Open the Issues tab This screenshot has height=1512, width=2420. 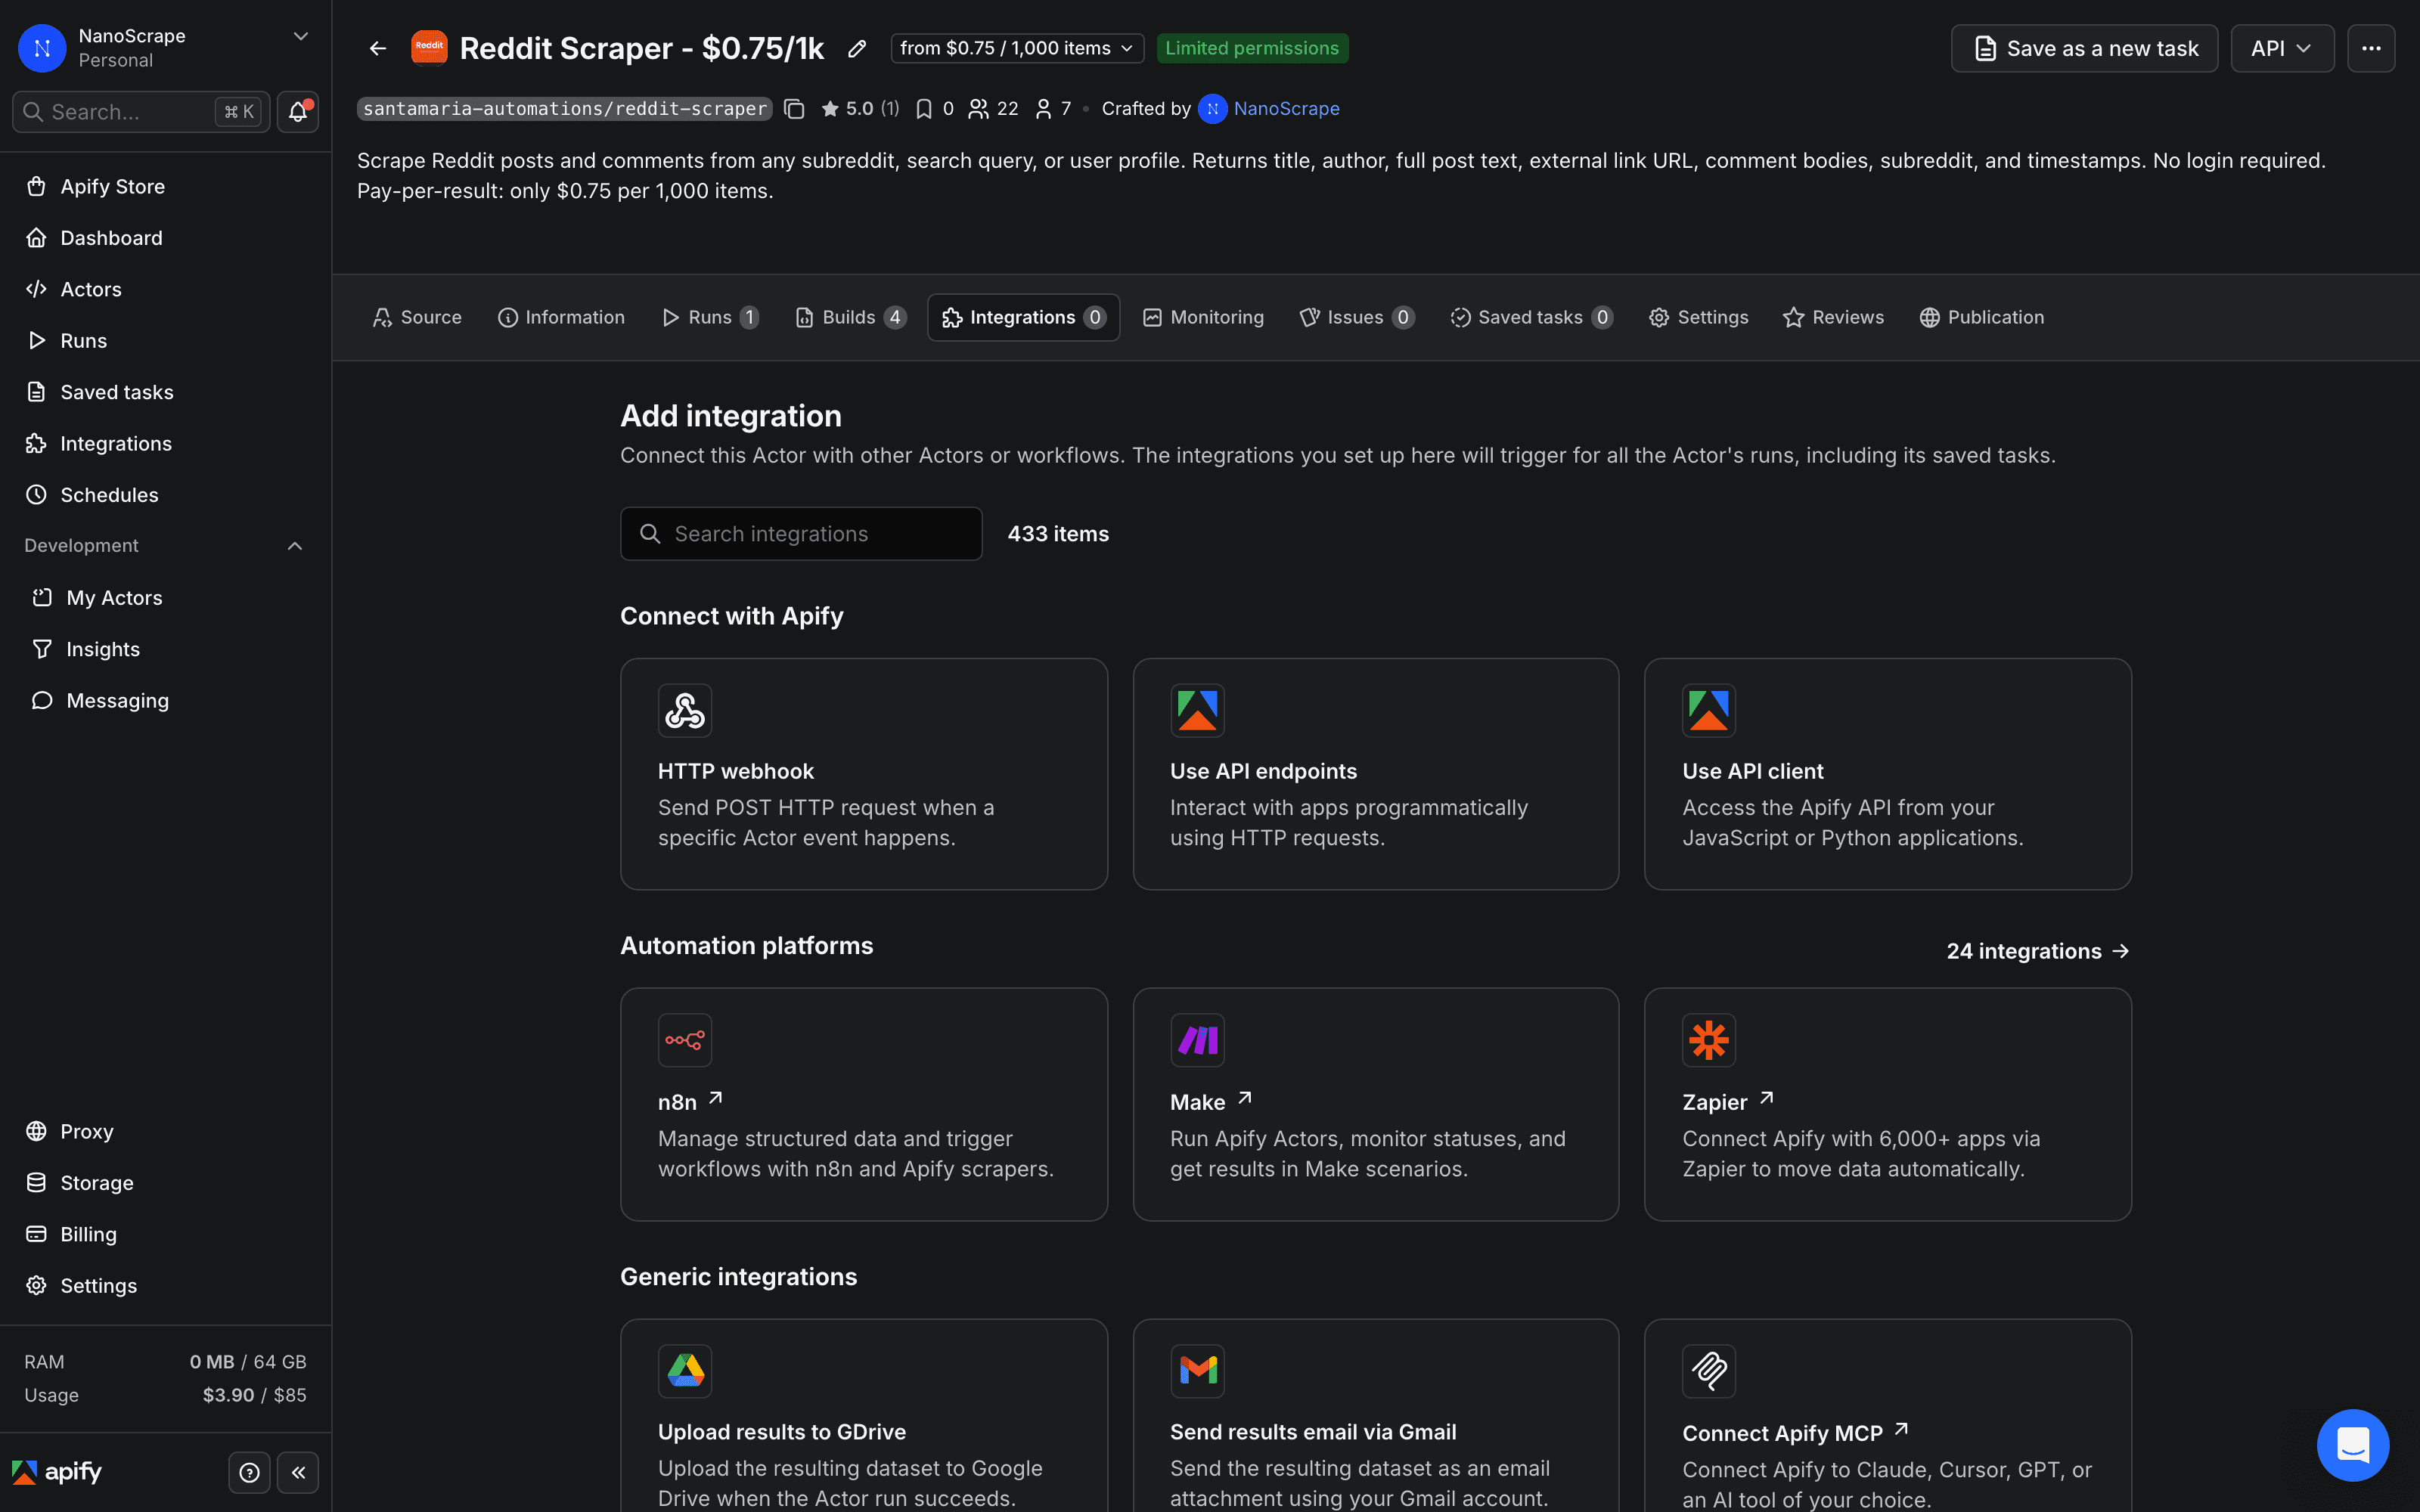pos(1356,317)
